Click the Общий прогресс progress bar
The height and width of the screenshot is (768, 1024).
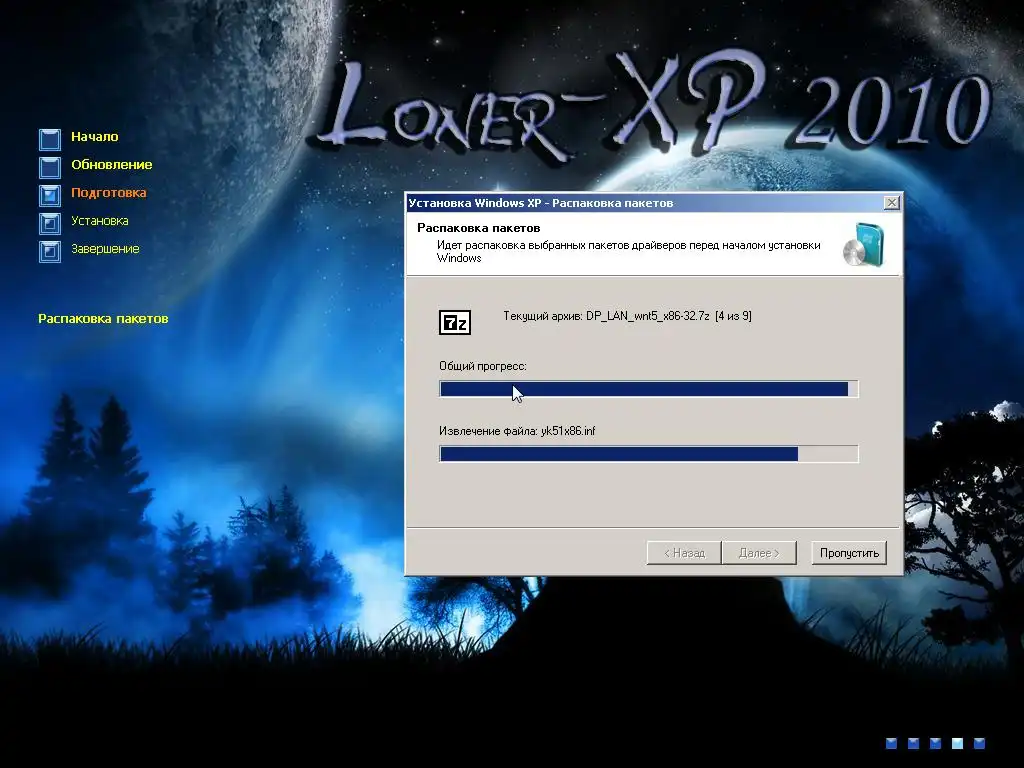648,389
